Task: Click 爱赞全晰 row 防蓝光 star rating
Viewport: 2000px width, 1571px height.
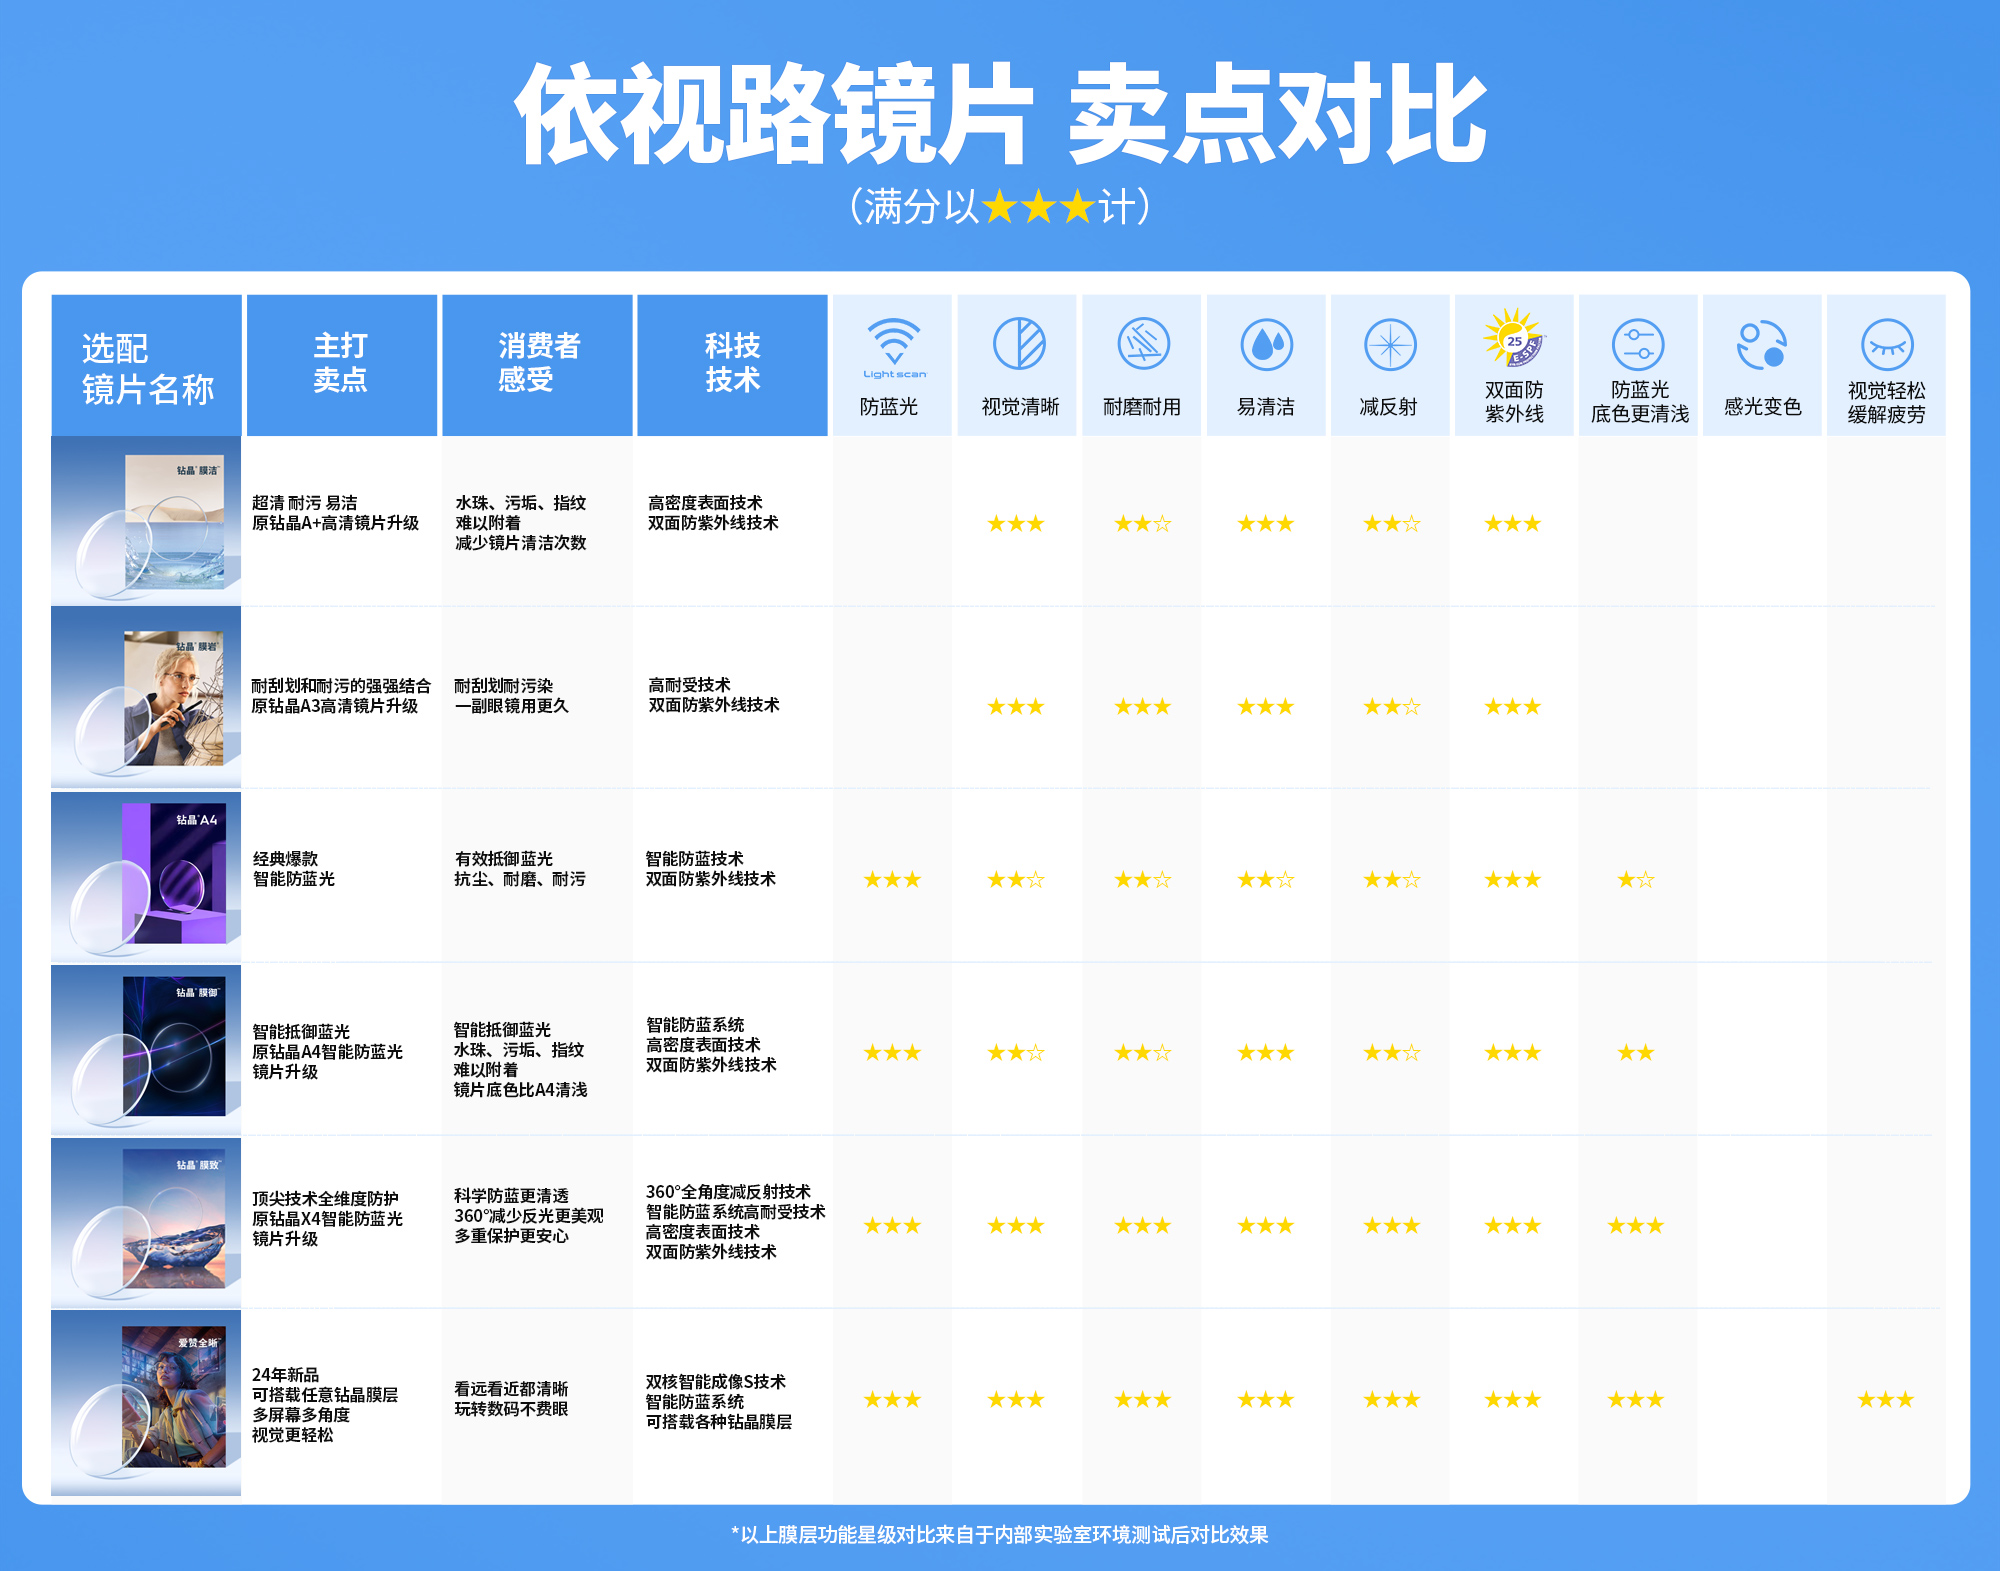Action: (x=892, y=1399)
